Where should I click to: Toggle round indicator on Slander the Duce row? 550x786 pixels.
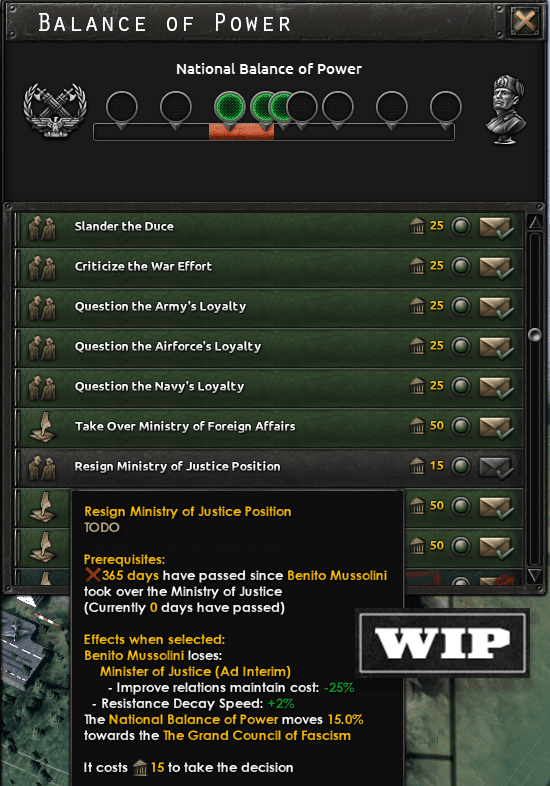pos(461,227)
